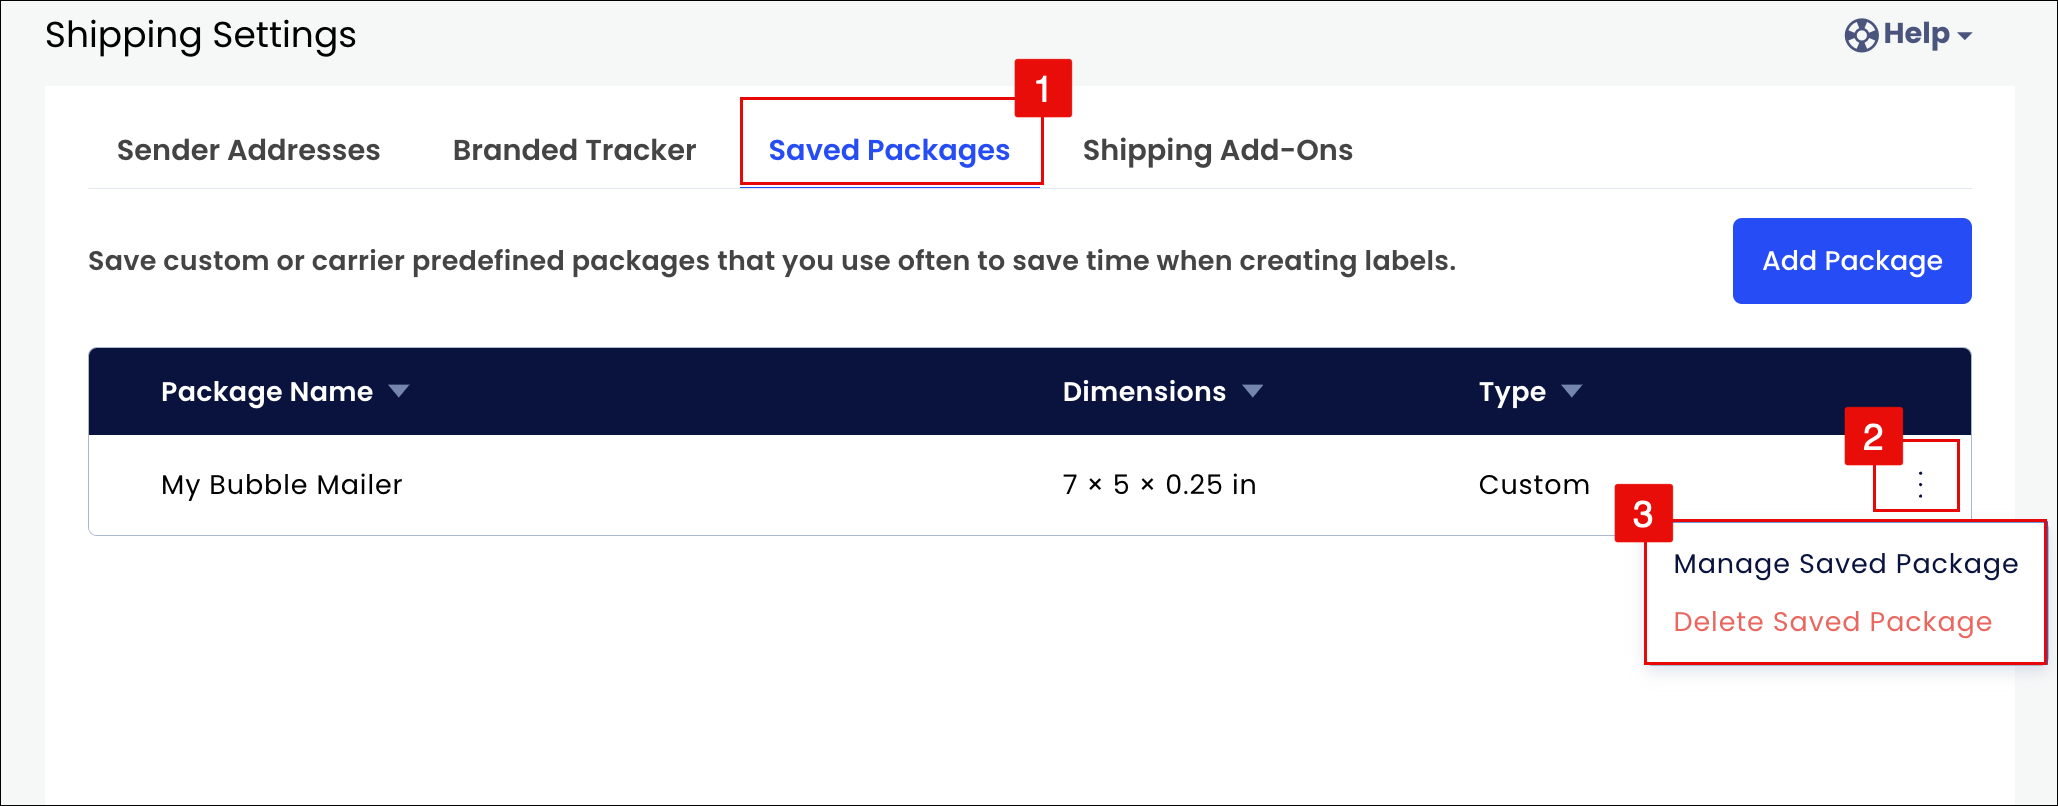Switch to the Sender Addresses tab
The width and height of the screenshot is (2058, 806).
click(249, 150)
